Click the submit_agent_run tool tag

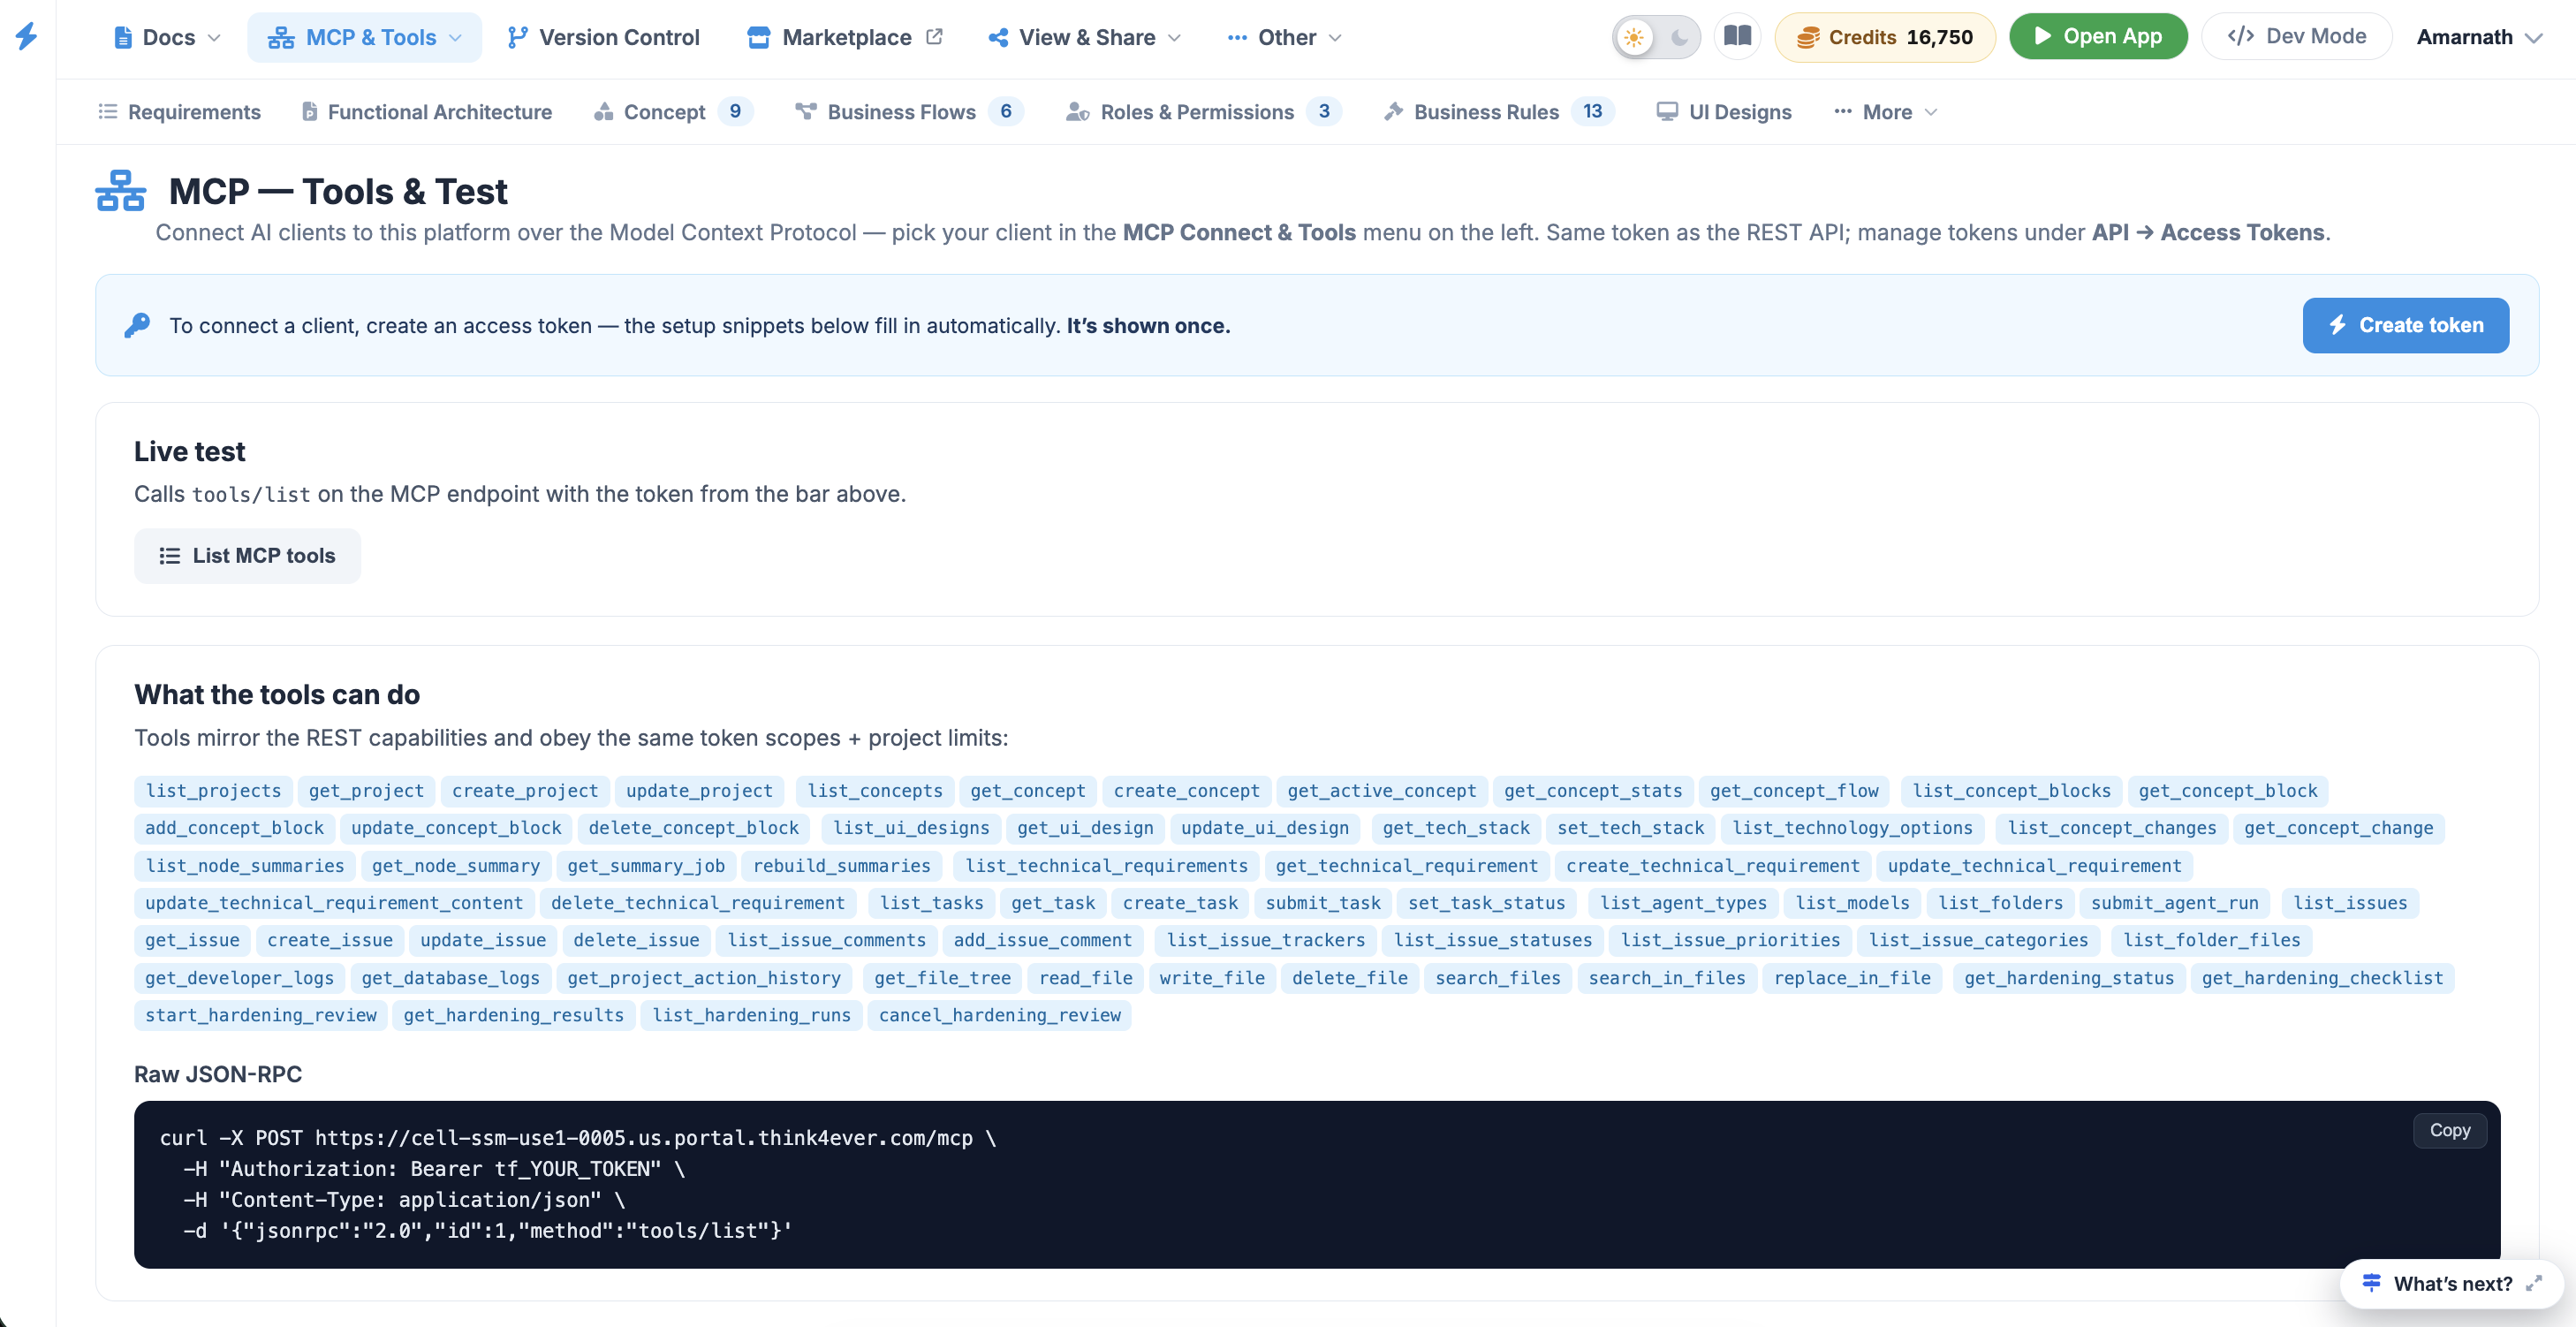[x=2174, y=903]
